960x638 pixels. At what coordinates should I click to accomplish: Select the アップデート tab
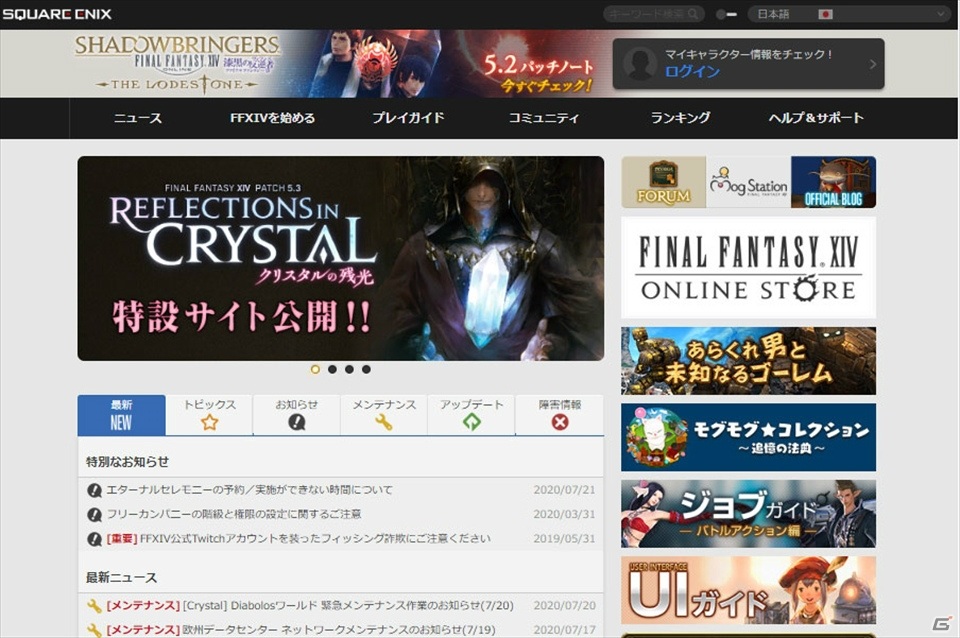point(471,415)
